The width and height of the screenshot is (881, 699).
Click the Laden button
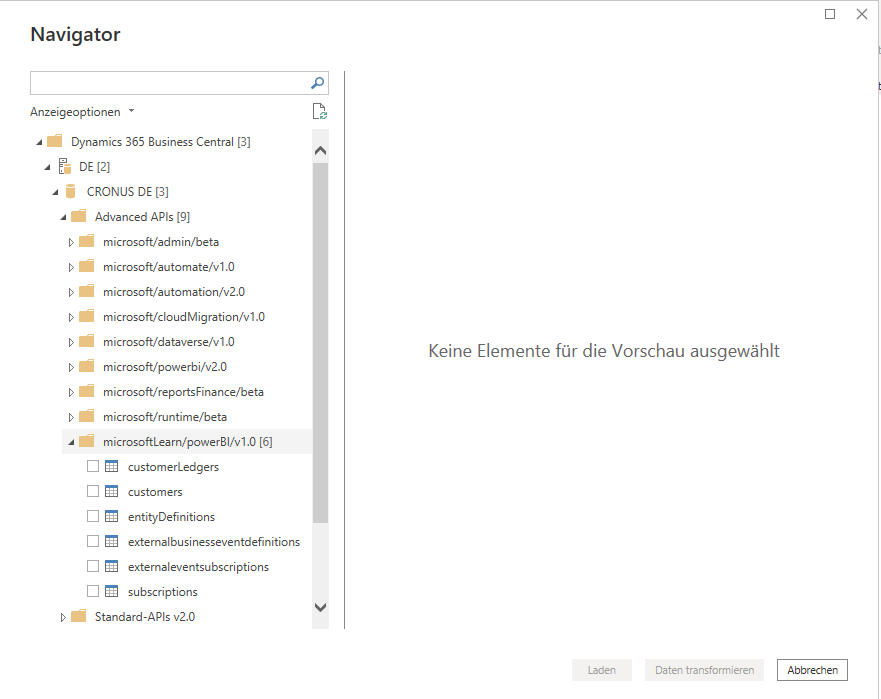tap(602, 670)
